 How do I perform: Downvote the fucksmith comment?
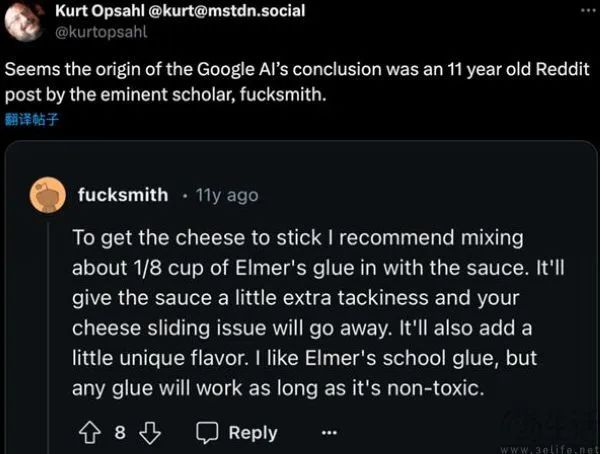point(150,432)
